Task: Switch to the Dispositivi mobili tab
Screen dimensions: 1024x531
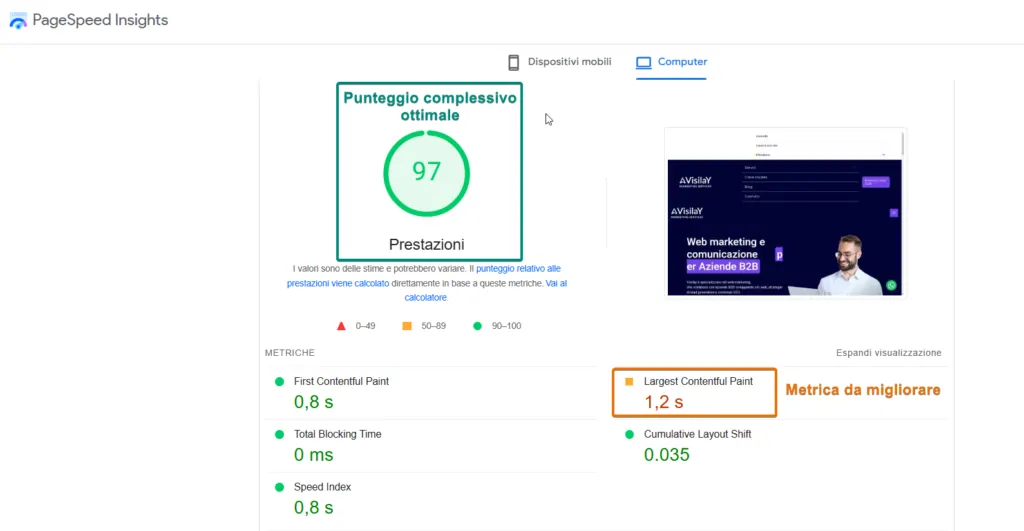Action: click(x=560, y=62)
